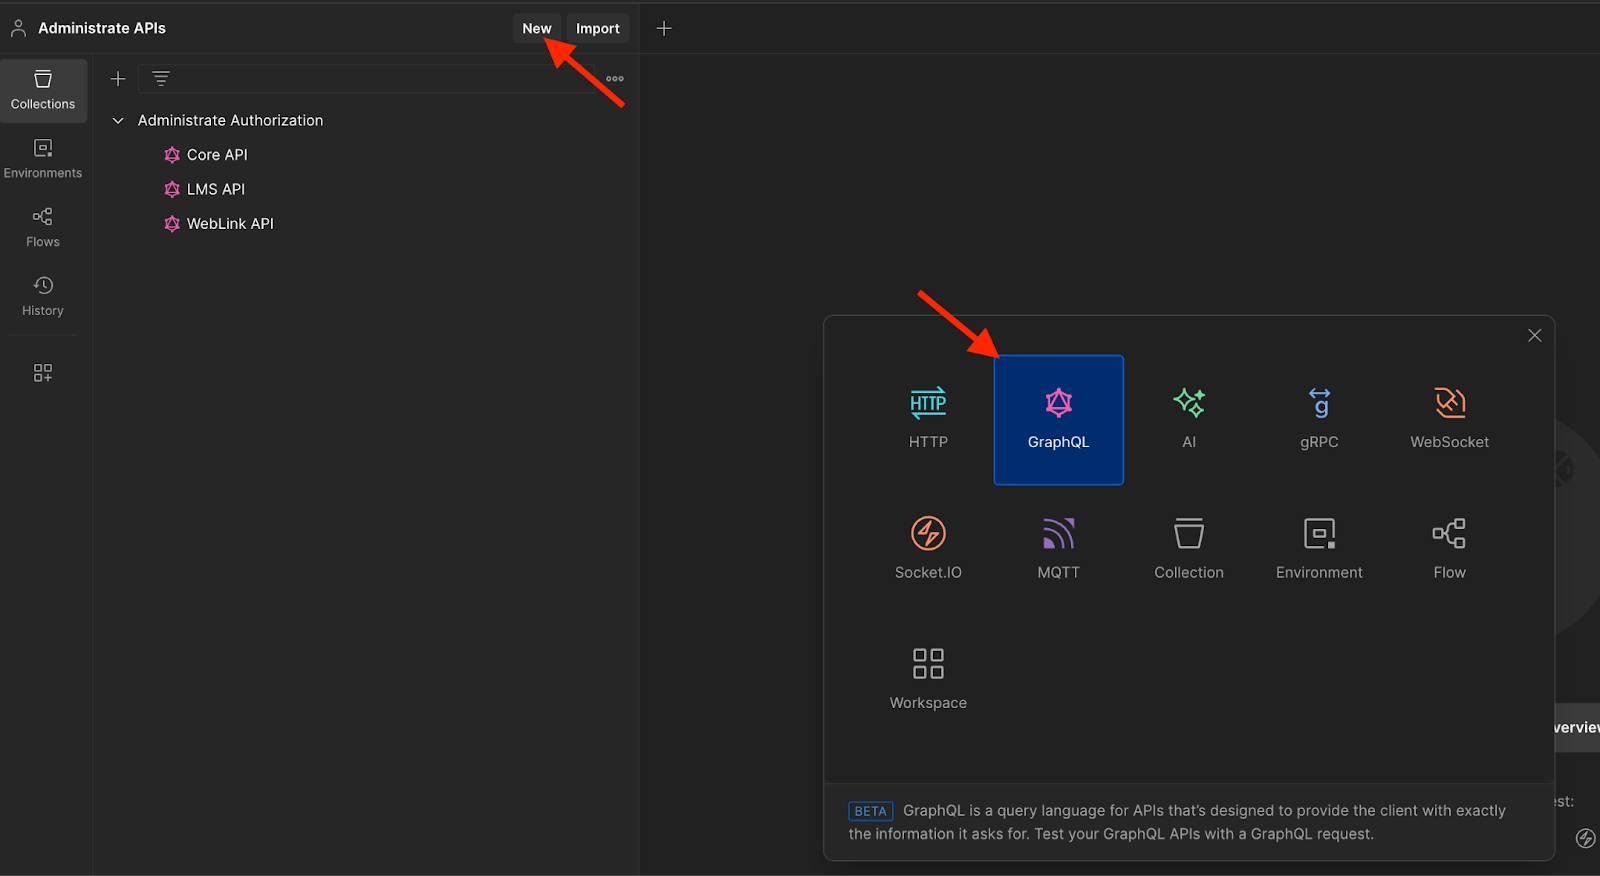Click the workspace user icon
Image resolution: width=1600 pixels, height=876 pixels.
click(x=18, y=28)
